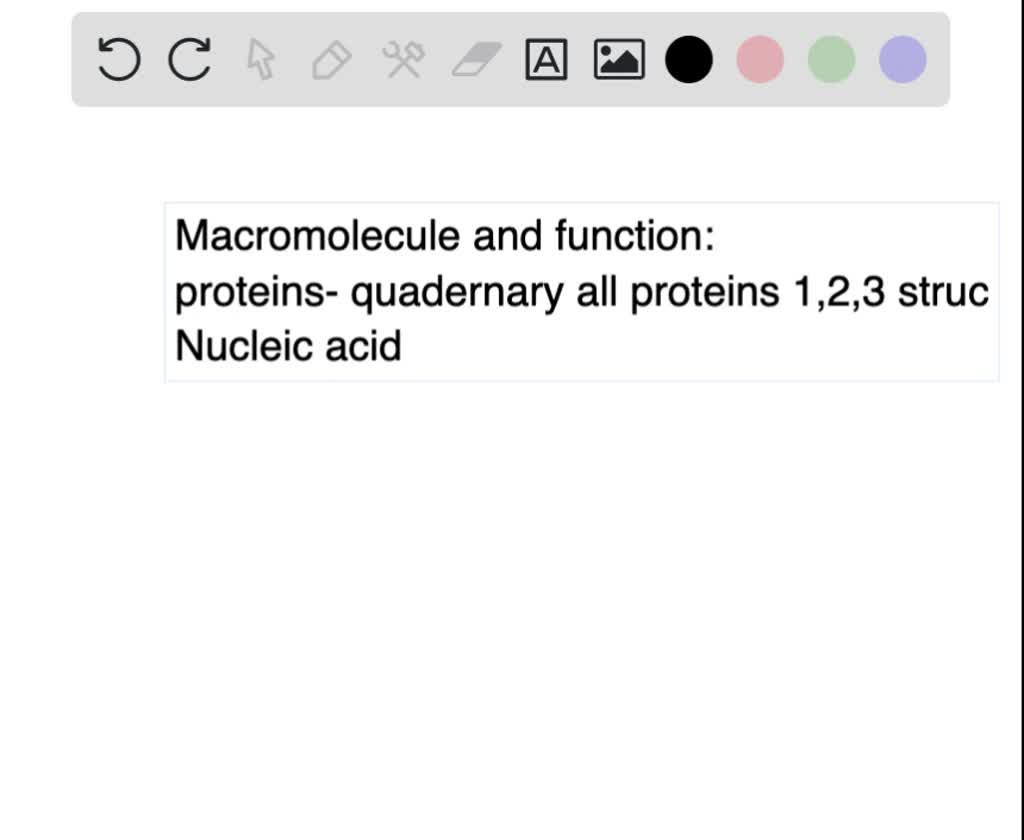Click the Redo arrow icon
1024x840 pixels.
tap(188, 58)
